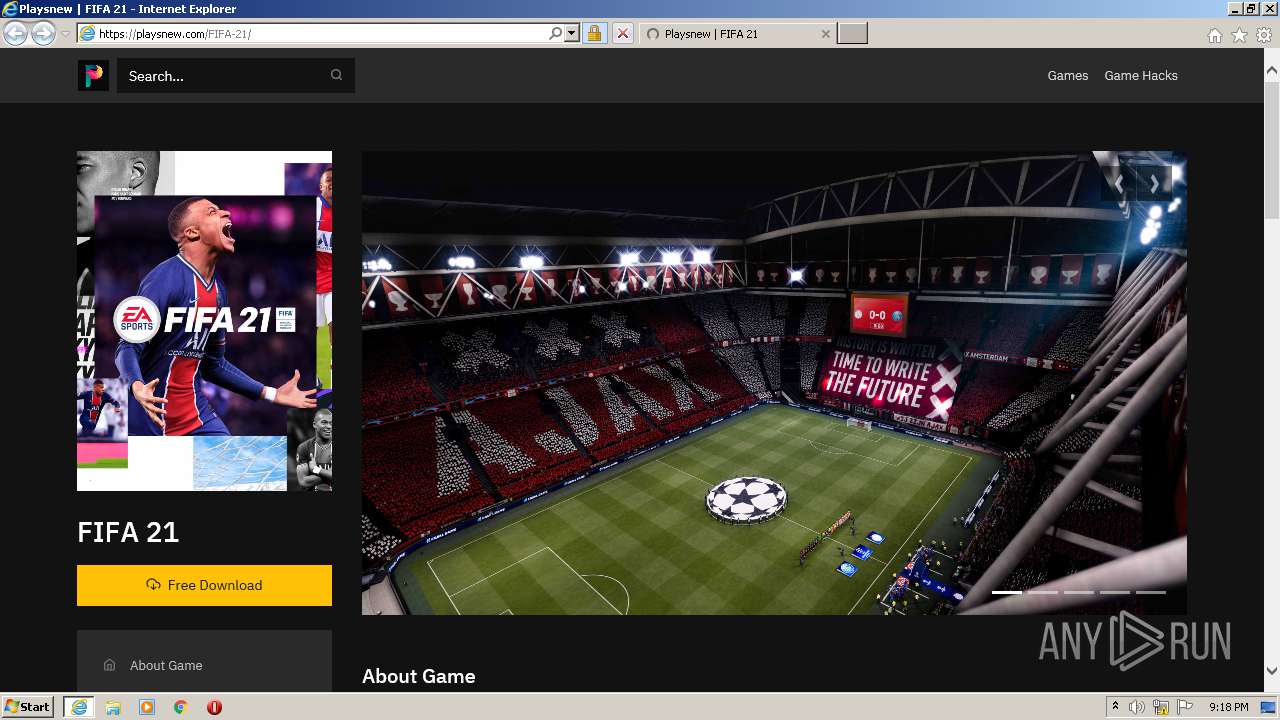Open Internet Explorer from the taskbar
Screen dimensions: 1280x720
coord(79,707)
